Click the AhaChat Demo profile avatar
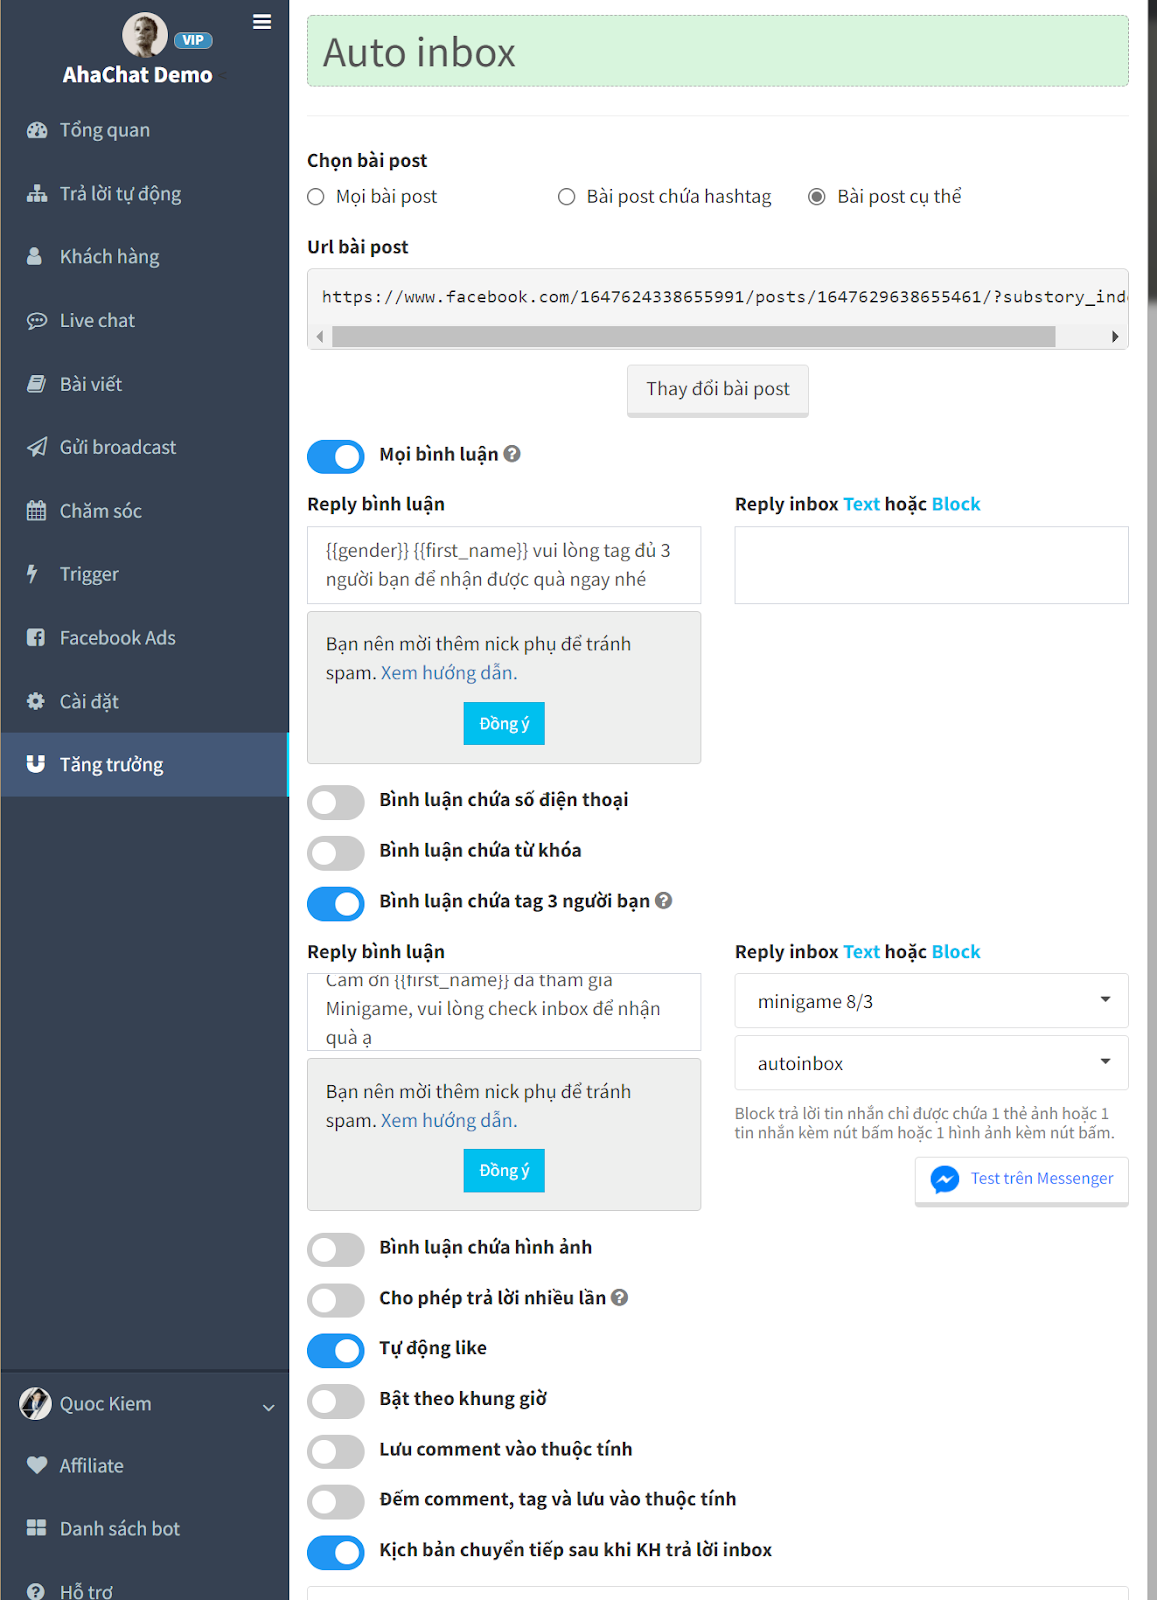 point(145,35)
